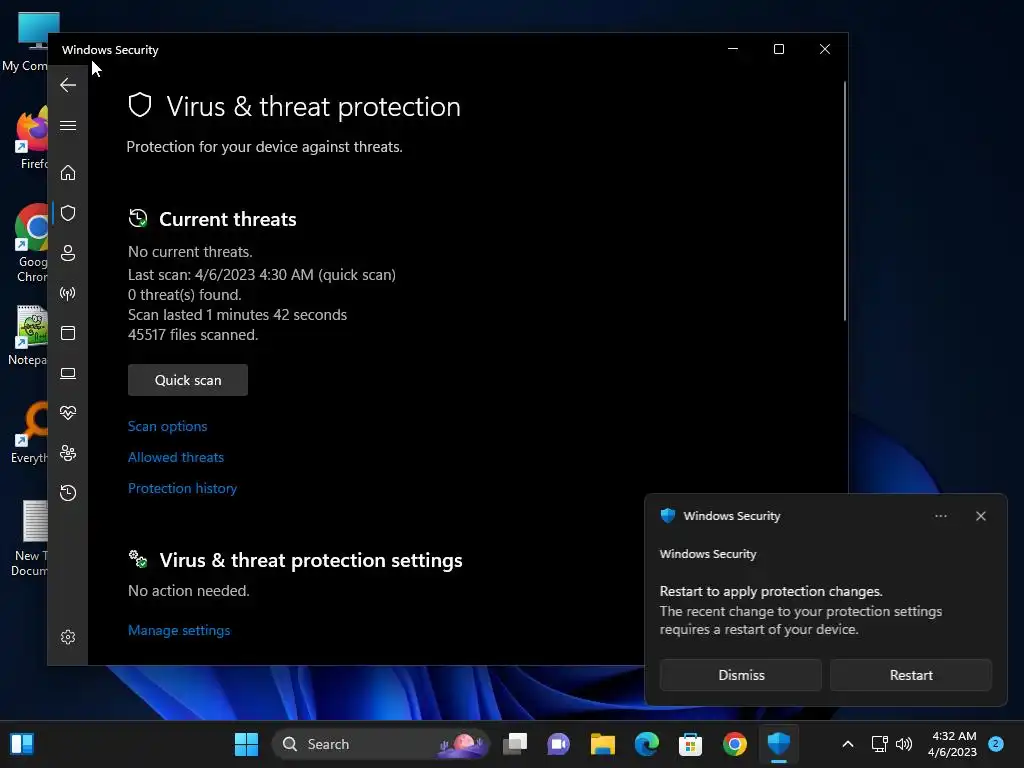
Task: Select the Firefox desktop shortcut
Action: click(x=31, y=138)
